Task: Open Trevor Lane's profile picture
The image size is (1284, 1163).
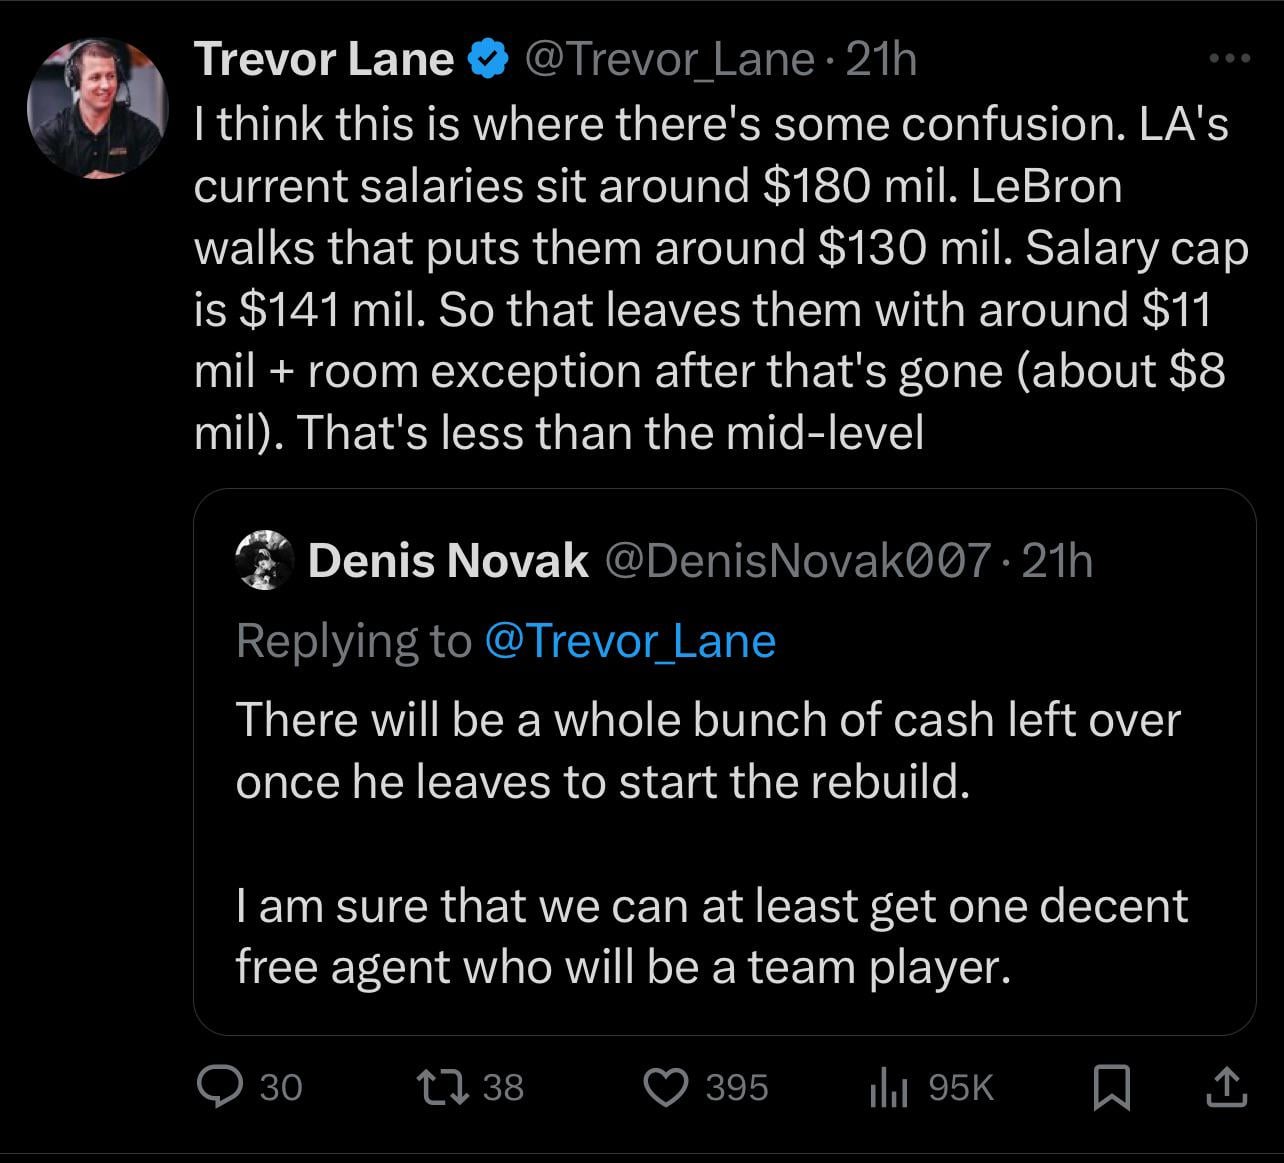Action: pos(97,108)
